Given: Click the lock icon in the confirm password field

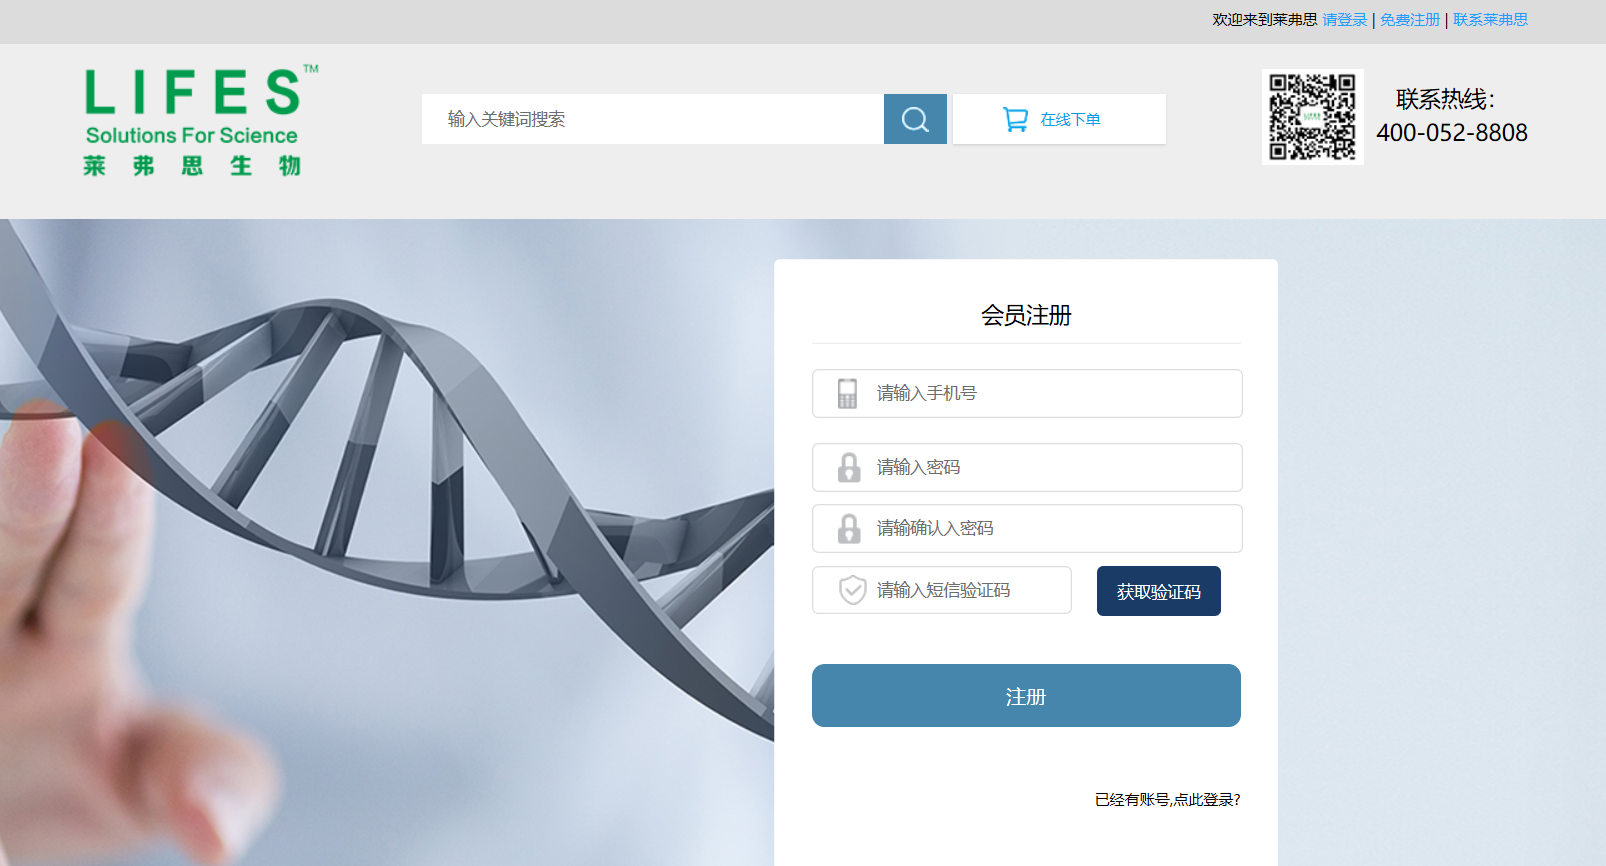Looking at the screenshot, I should coord(849,528).
